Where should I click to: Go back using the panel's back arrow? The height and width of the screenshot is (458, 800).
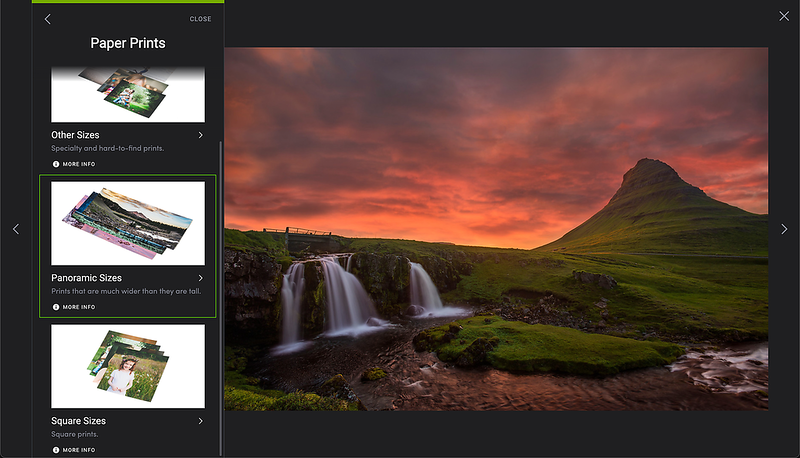pos(47,19)
